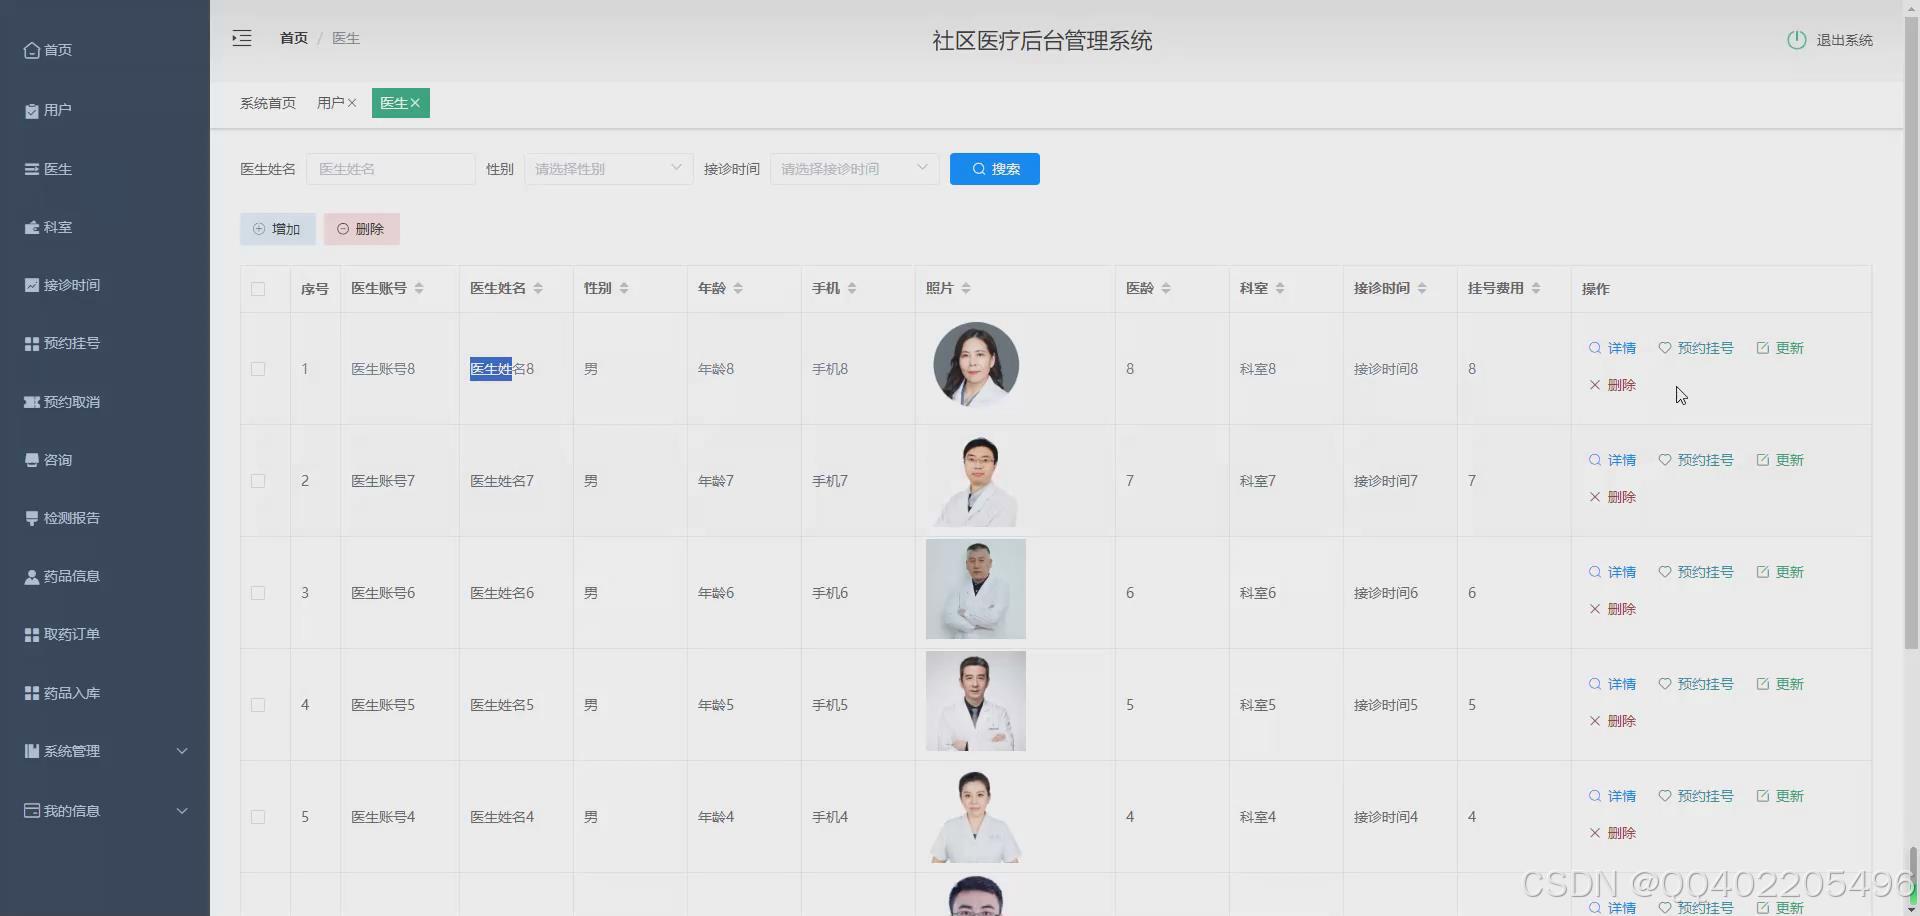Viewport: 1920px width, 916px height.
Task: Click the 科室6 cell text
Action: click(x=1258, y=593)
